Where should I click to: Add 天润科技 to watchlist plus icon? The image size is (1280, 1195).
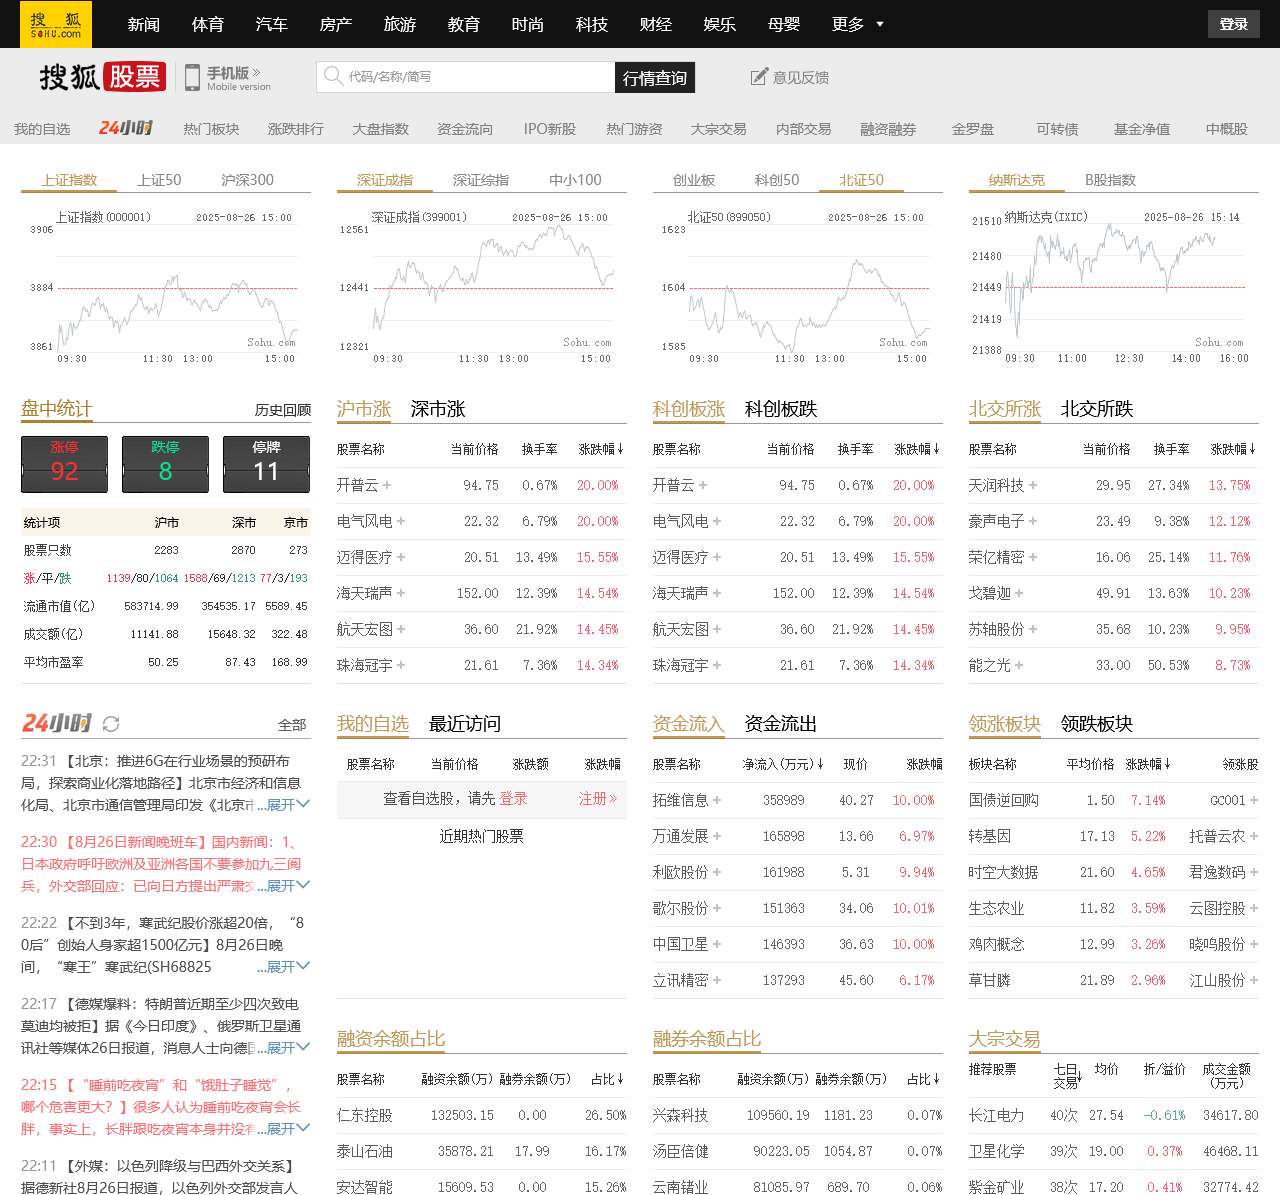coord(1033,485)
